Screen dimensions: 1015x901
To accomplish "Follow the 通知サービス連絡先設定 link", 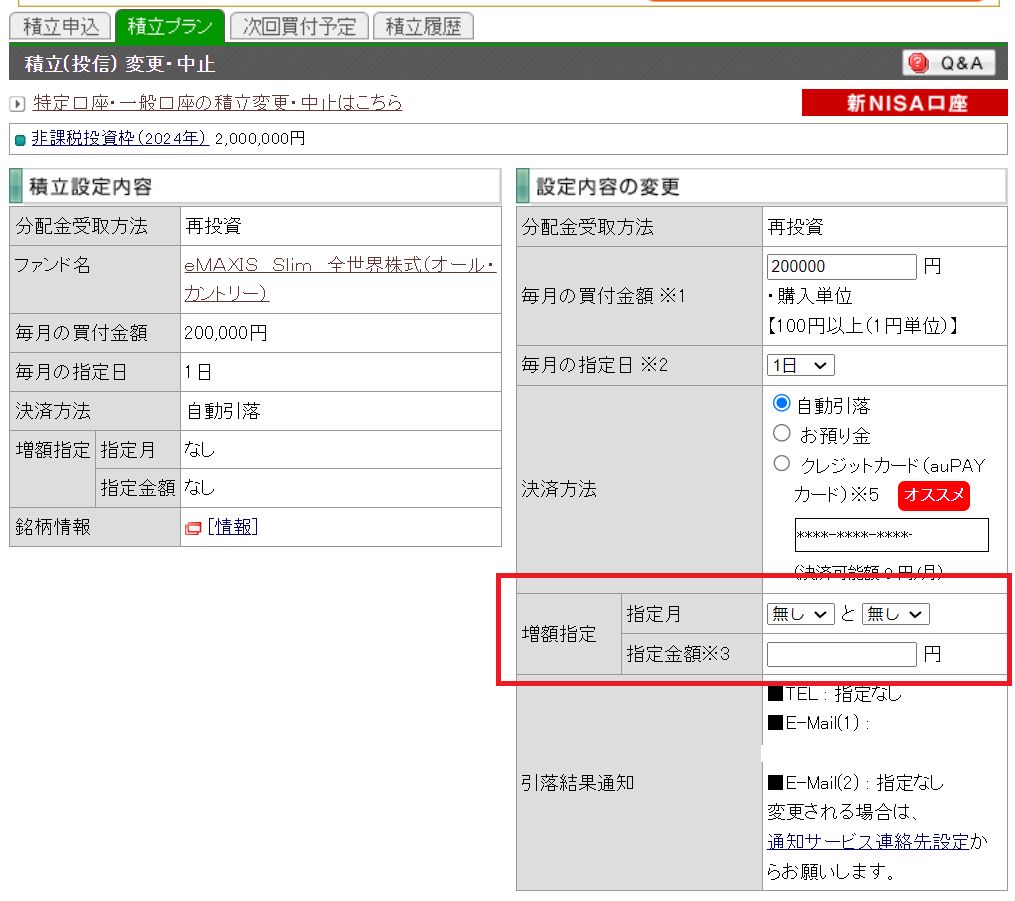I will pos(868,841).
